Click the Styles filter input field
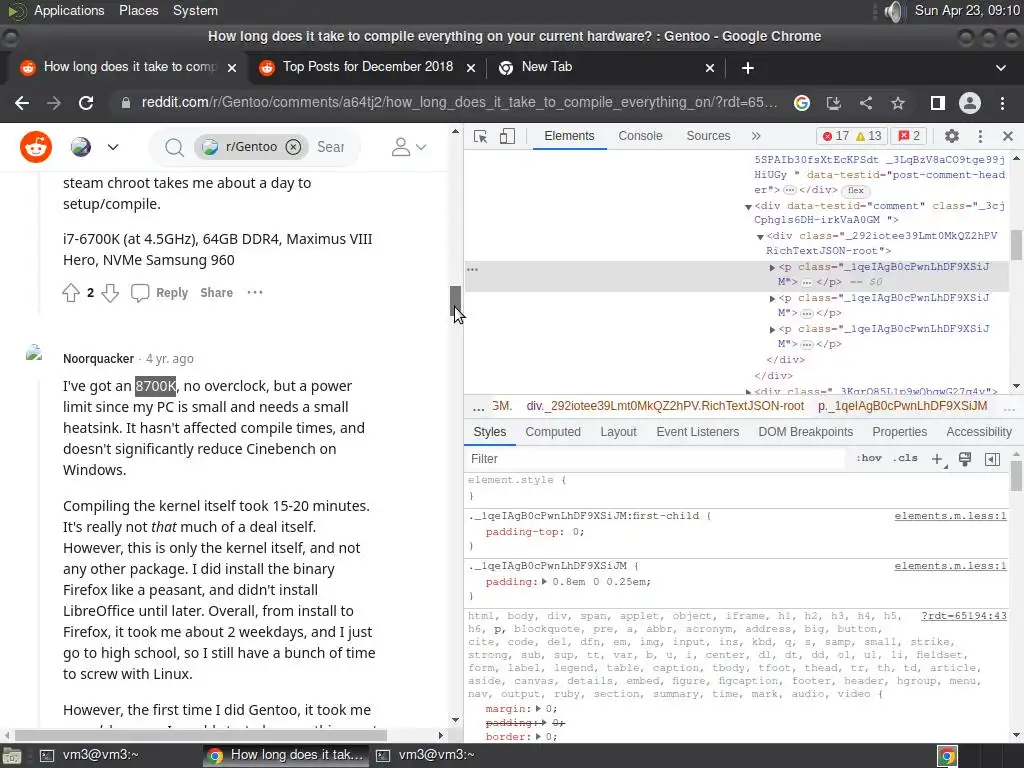The width and height of the screenshot is (1024, 768). [x=655, y=459]
